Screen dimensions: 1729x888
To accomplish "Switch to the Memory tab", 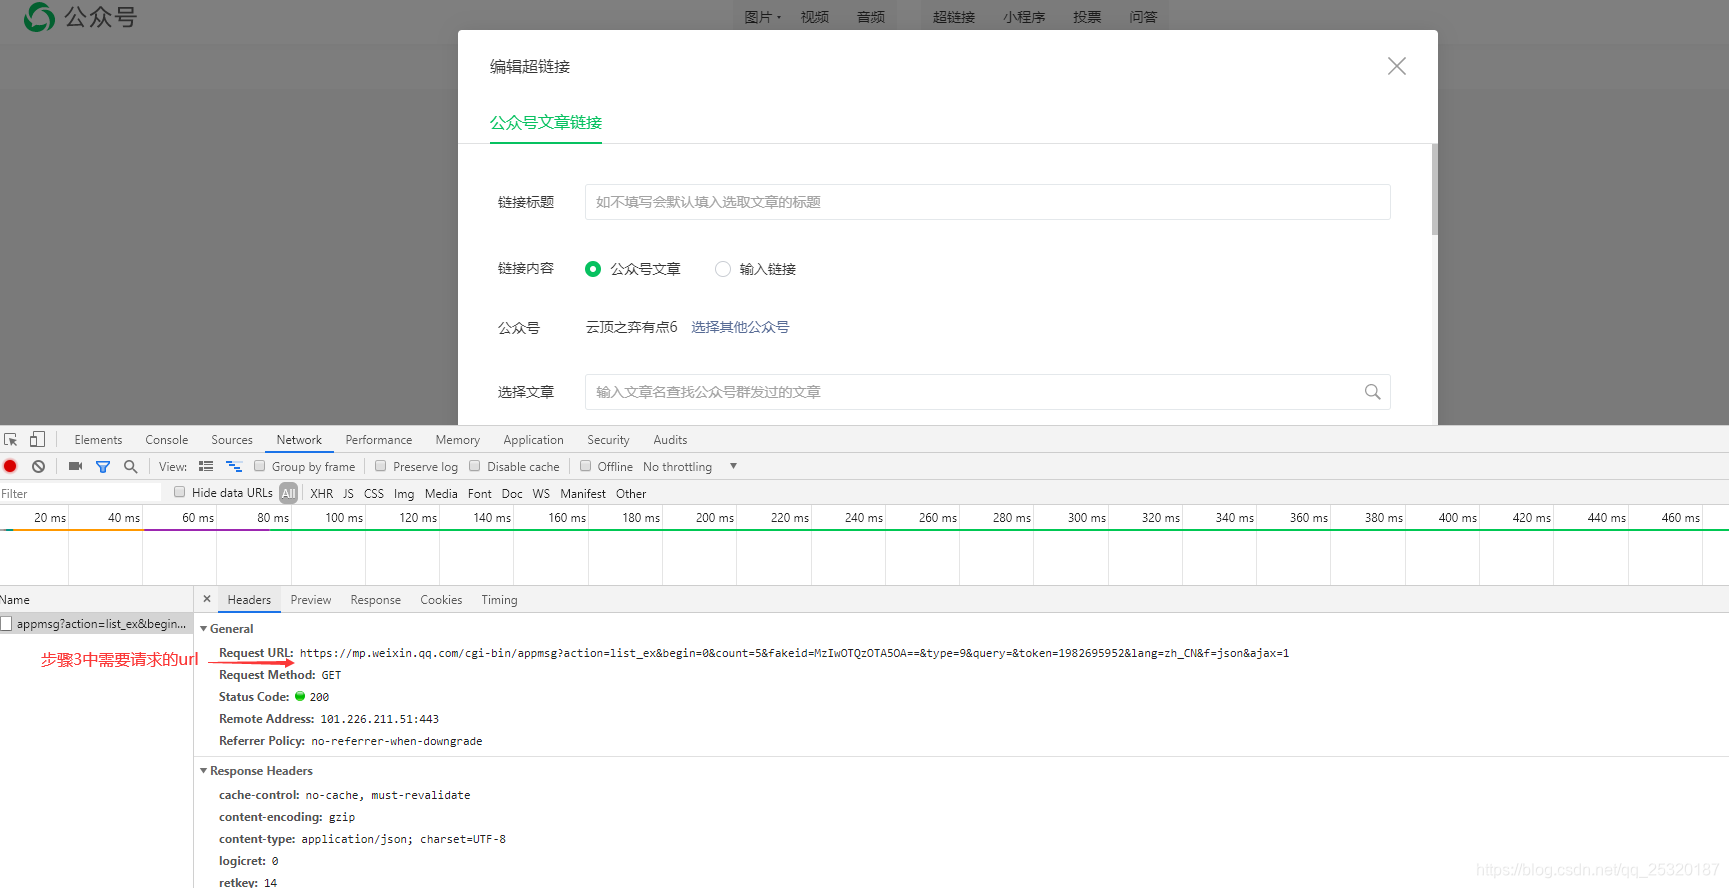I will 458,440.
